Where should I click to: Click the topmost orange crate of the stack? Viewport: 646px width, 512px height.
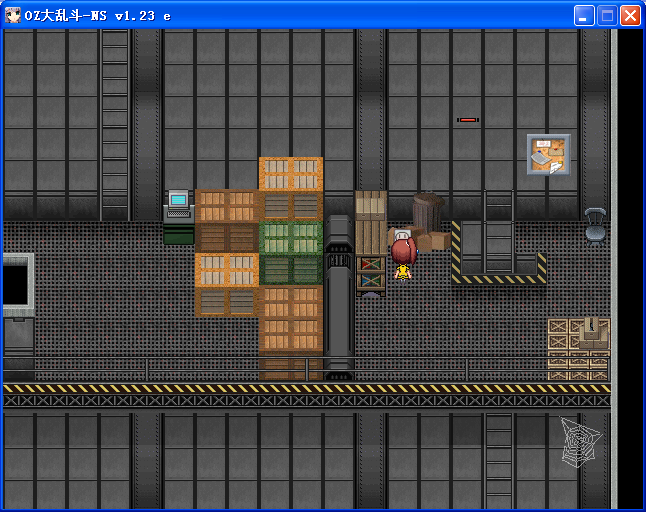tap(291, 173)
